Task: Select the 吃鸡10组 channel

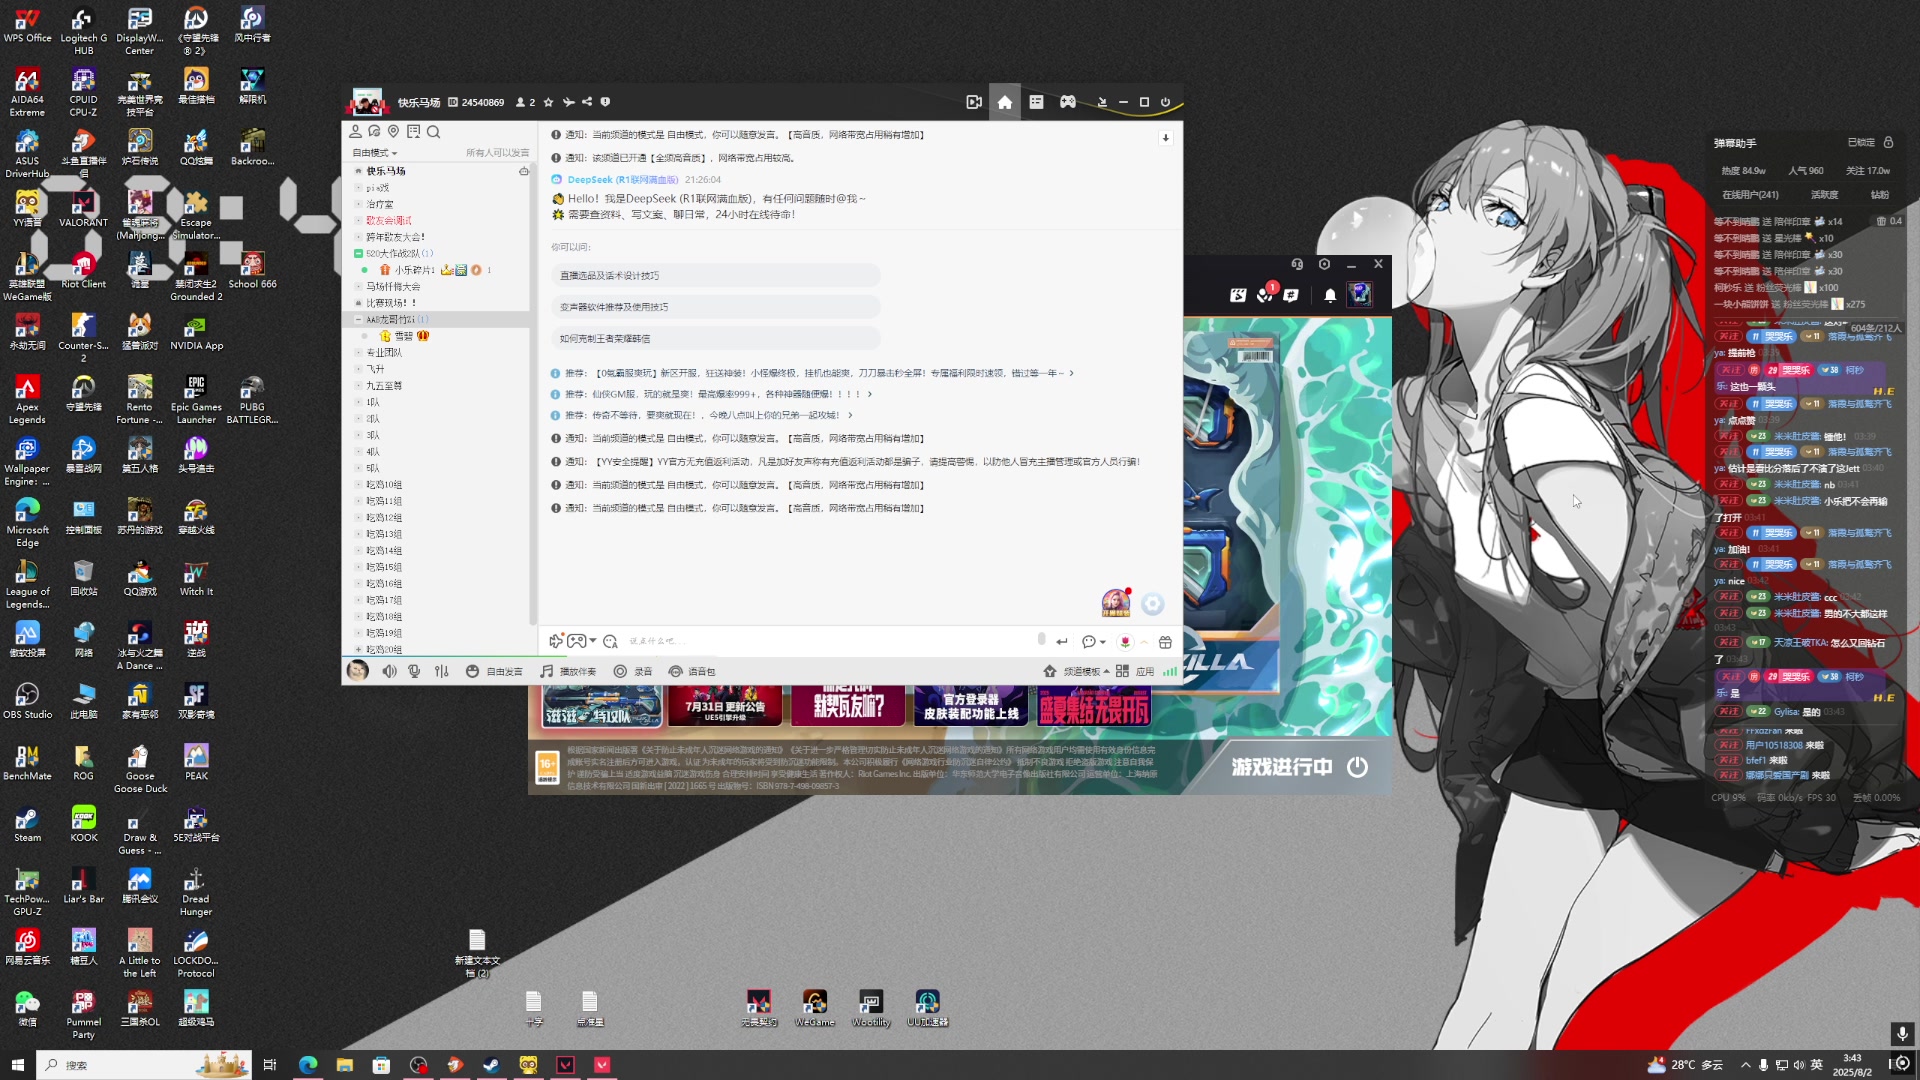Action: click(384, 485)
